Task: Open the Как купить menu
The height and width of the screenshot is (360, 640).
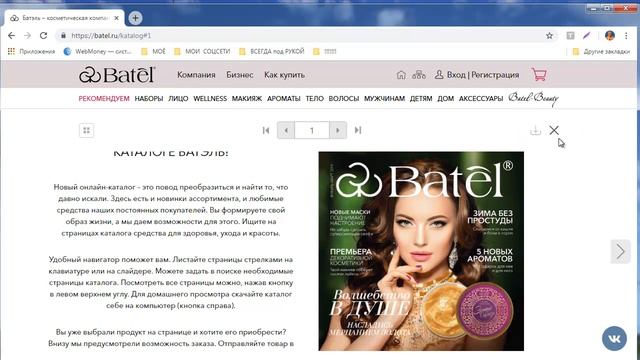Action: 284,75
